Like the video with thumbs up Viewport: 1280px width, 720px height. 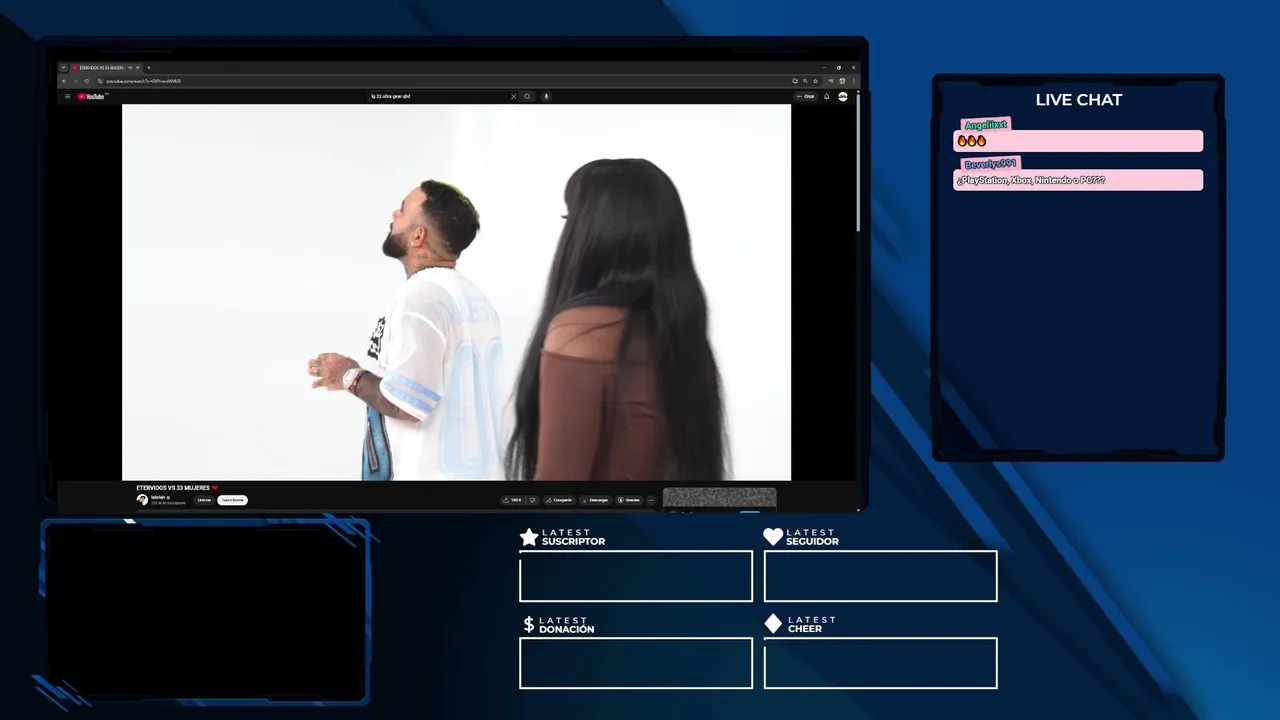pyautogui.click(x=512, y=500)
